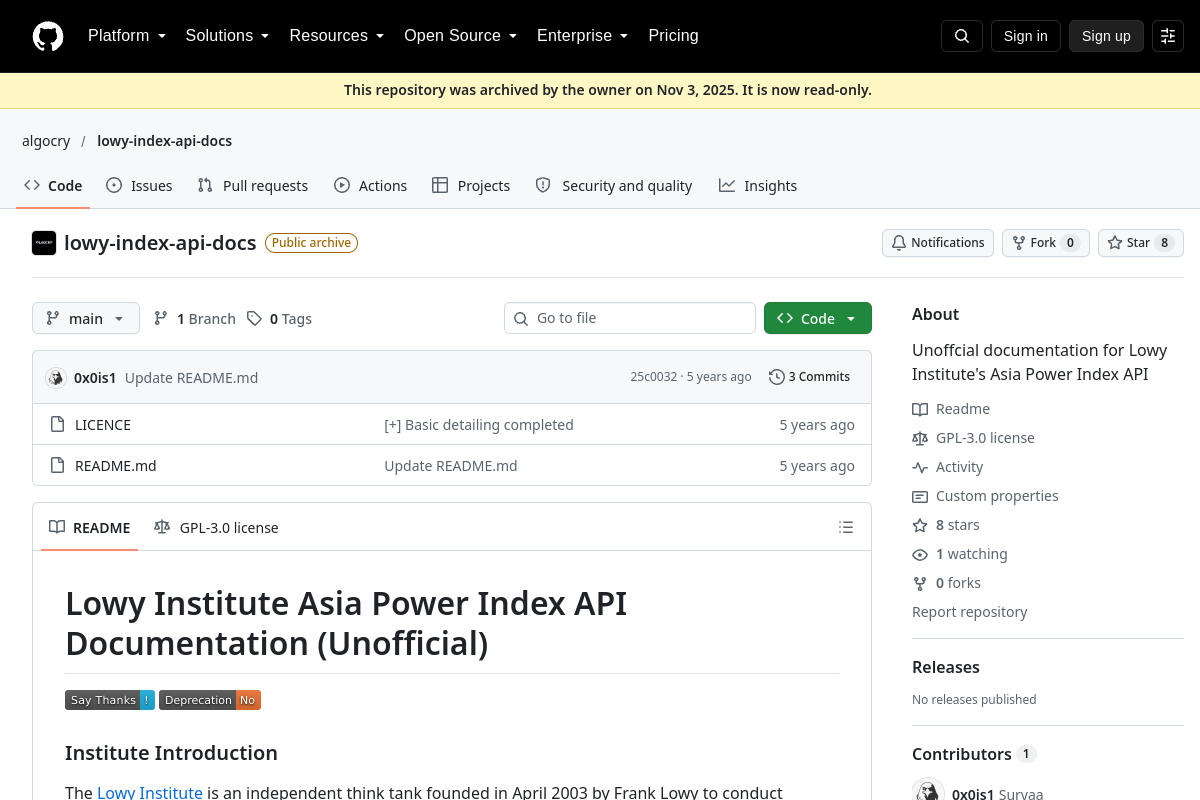
Task: Click the Sign in button
Action: pos(1026,36)
